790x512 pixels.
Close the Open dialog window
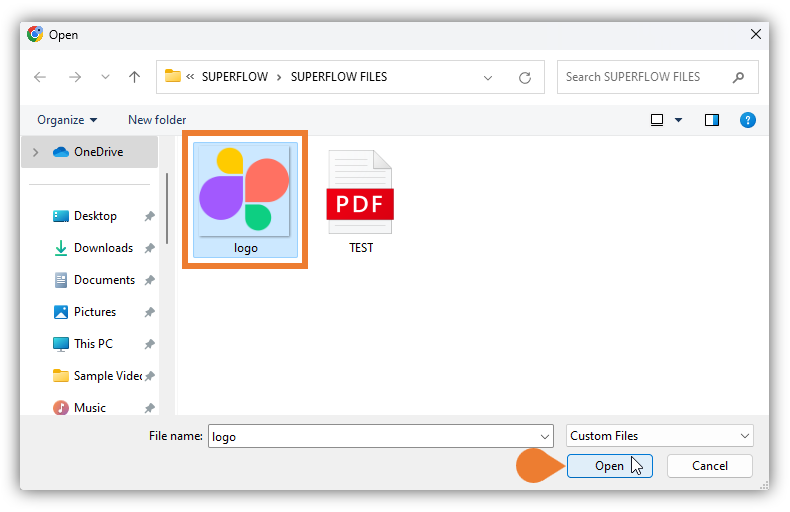pyautogui.click(x=756, y=34)
